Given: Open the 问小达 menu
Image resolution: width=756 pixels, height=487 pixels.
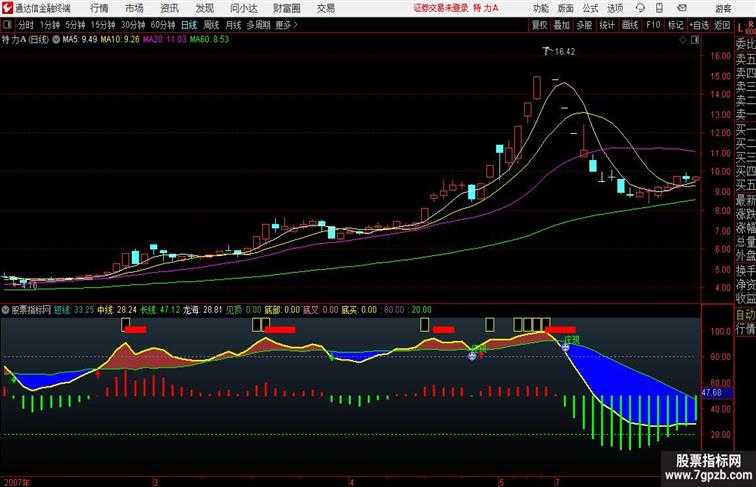Looking at the screenshot, I should 243,8.
